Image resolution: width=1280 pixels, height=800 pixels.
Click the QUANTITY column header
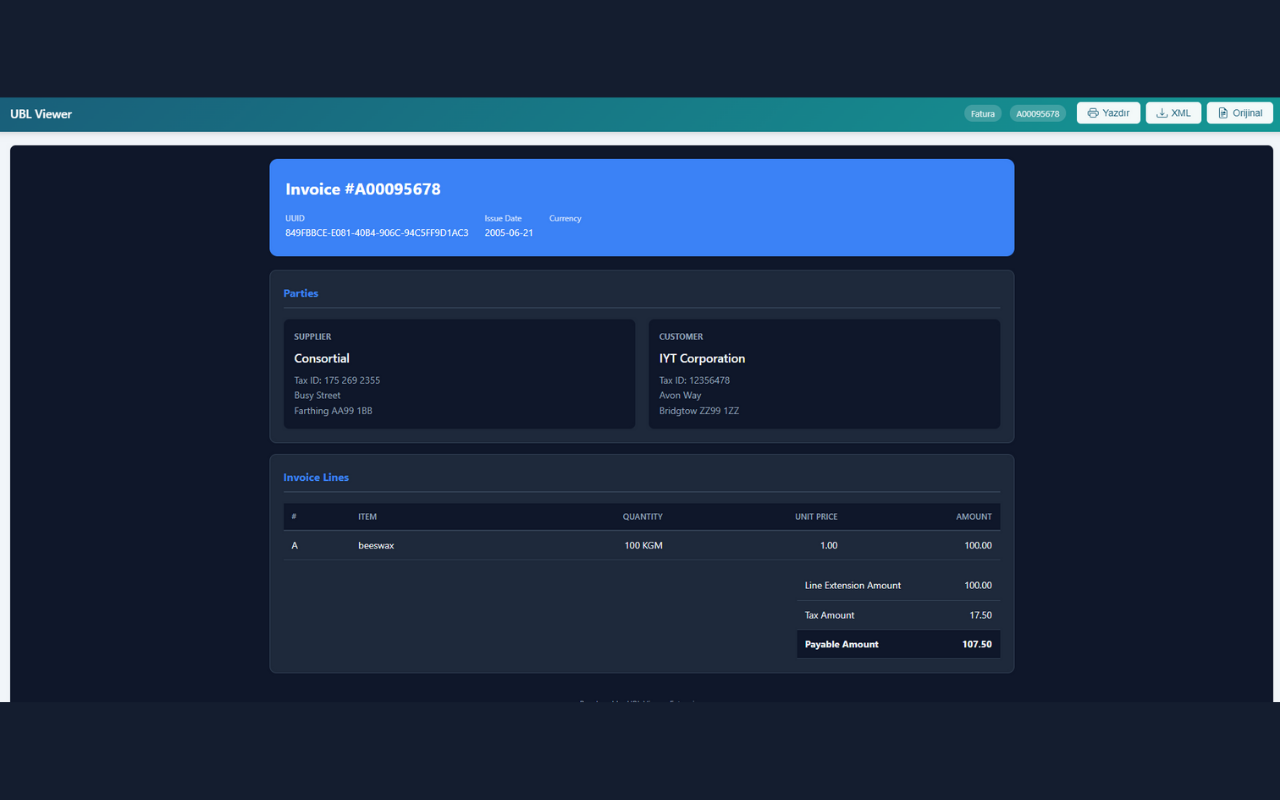(643, 517)
